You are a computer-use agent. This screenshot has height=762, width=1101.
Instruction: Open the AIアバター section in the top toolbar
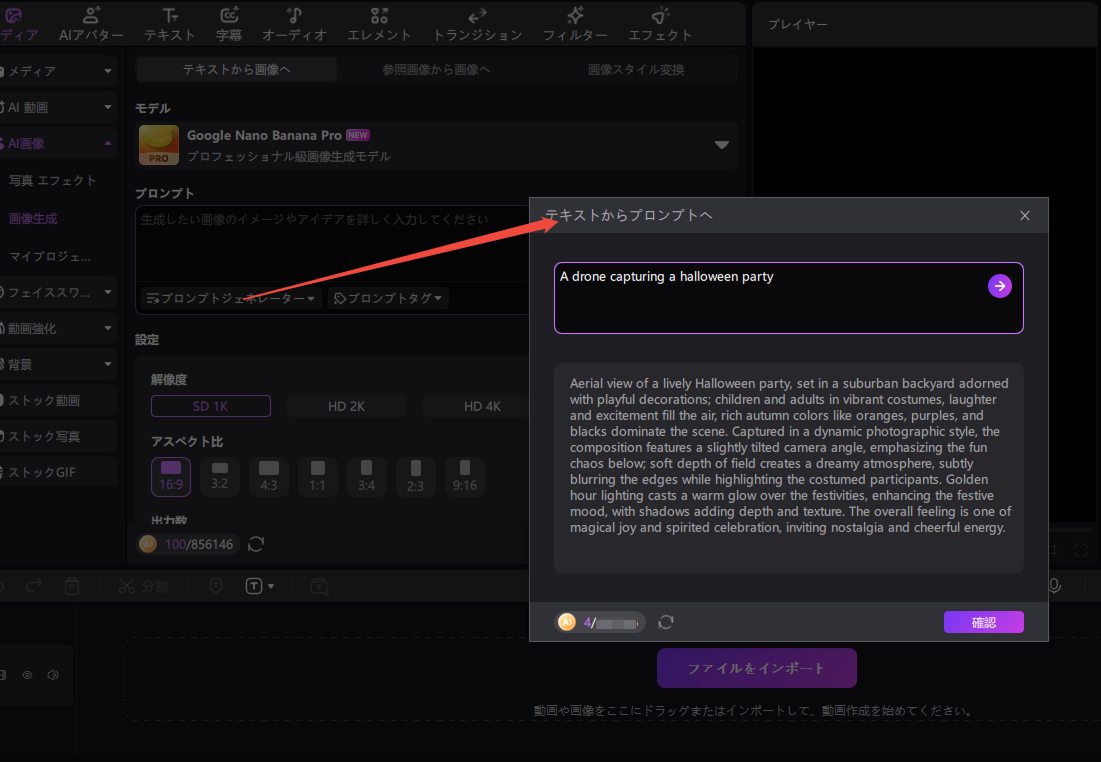[x=91, y=24]
